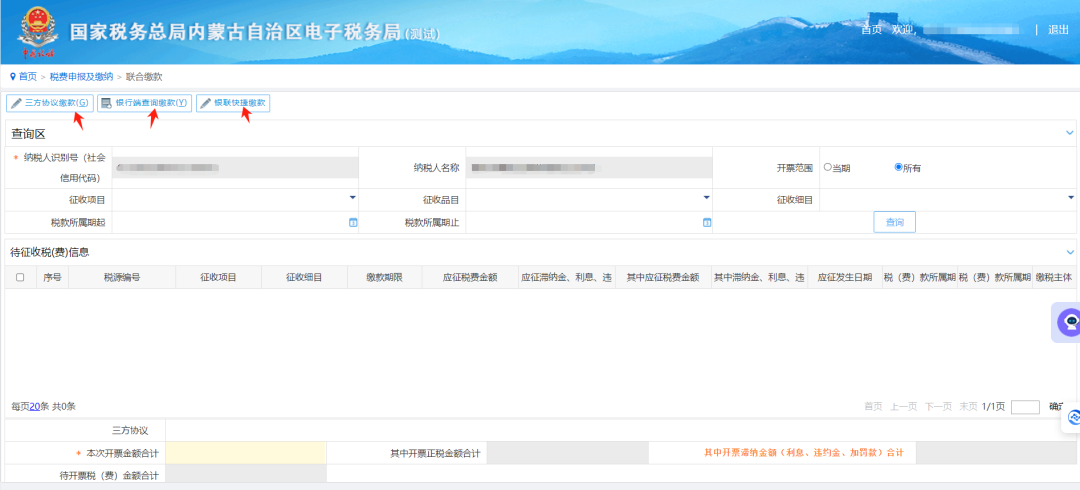This screenshot has height=490, width=1080.
Task: Sort by 序号 column header
Action: [52, 278]
